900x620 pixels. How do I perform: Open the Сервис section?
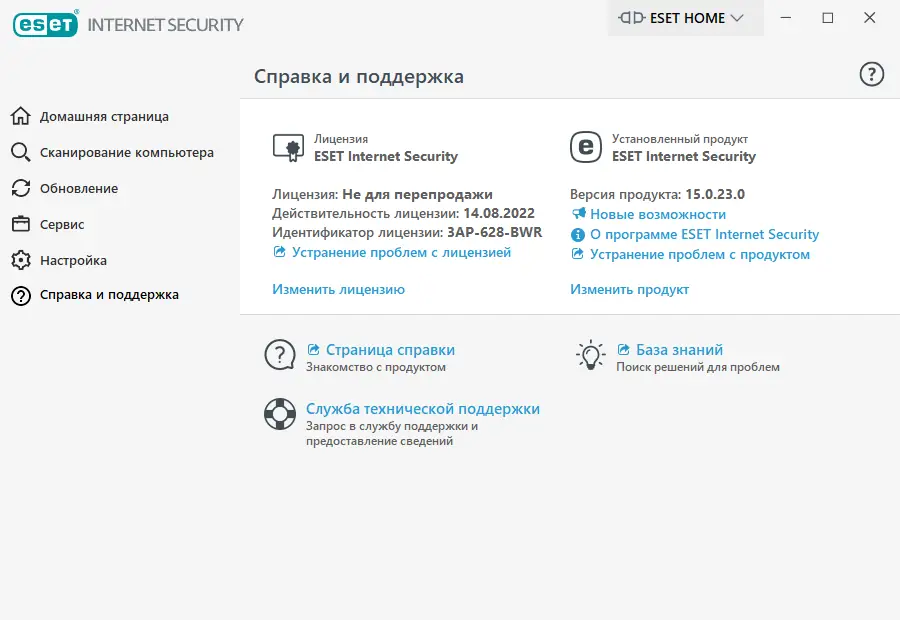(62, 224)
